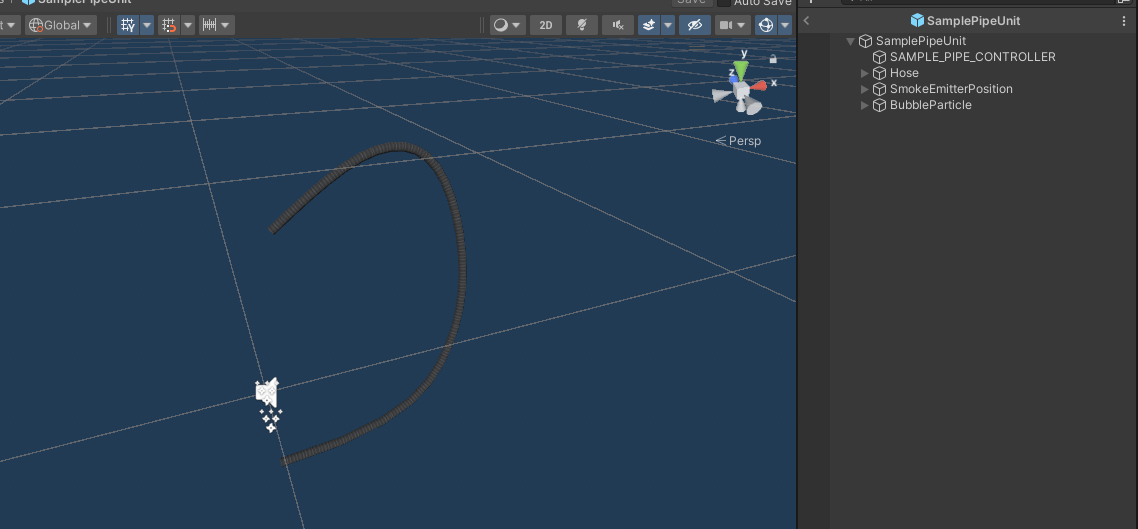Expand the SmokeEmitterPosition object
This screenshot has height=529, width=1138.
click(864, 89)
